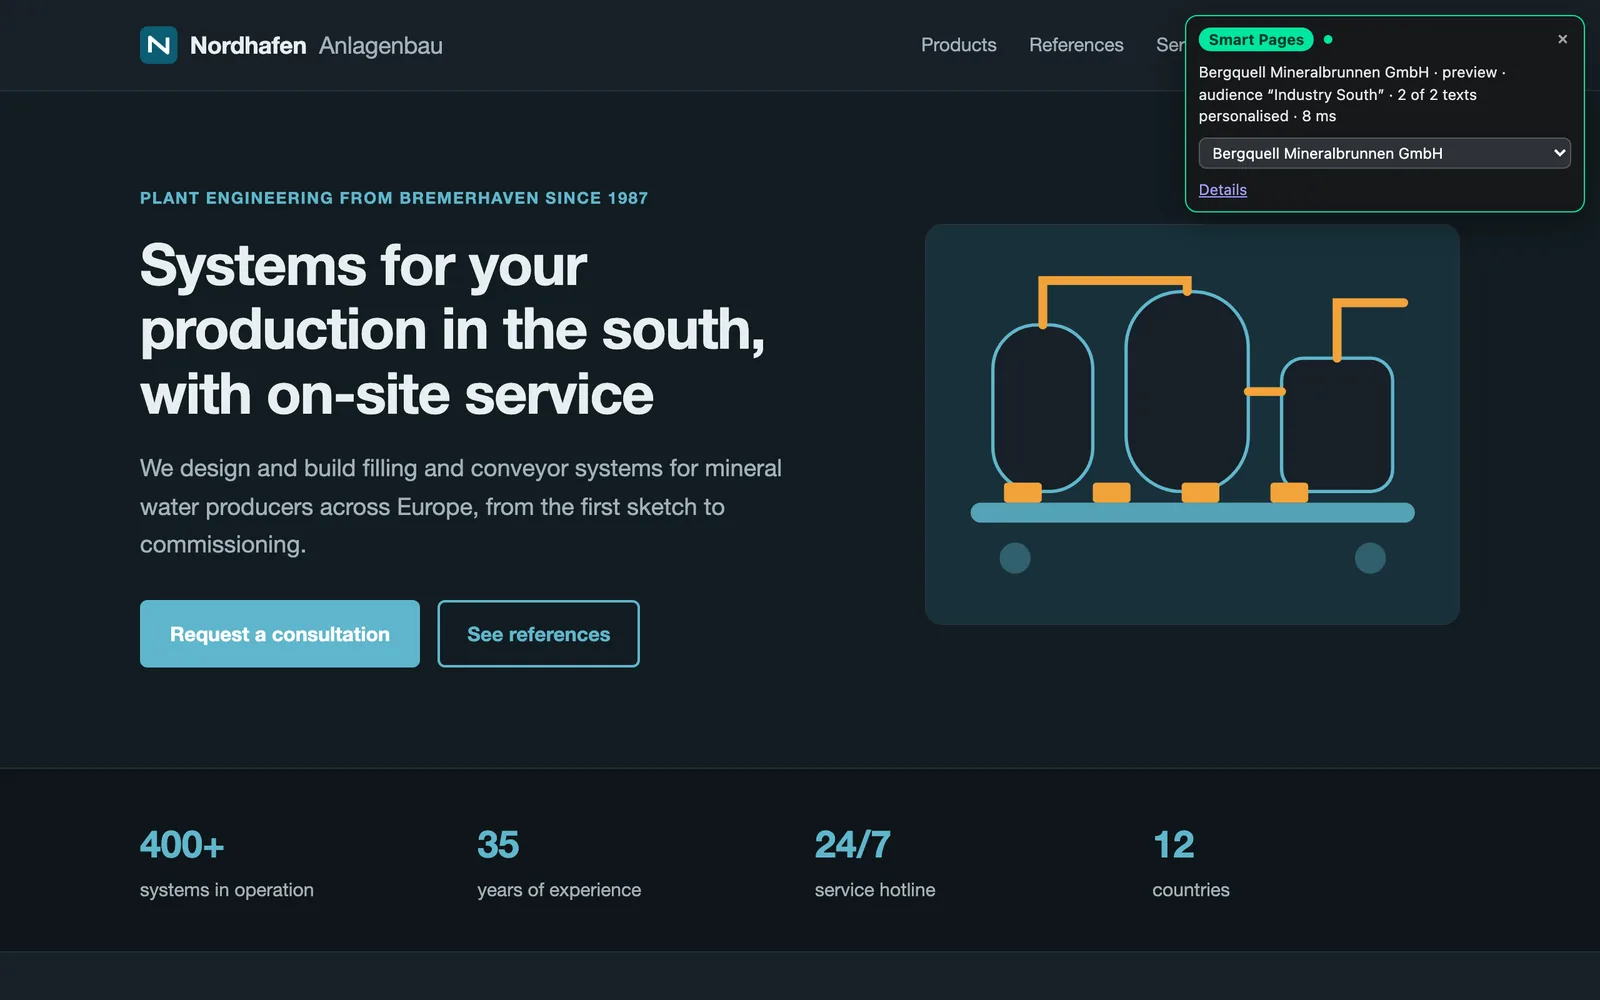Click the "service hotline" label
1600x1000 pixels.
click(x=875, y=890)
